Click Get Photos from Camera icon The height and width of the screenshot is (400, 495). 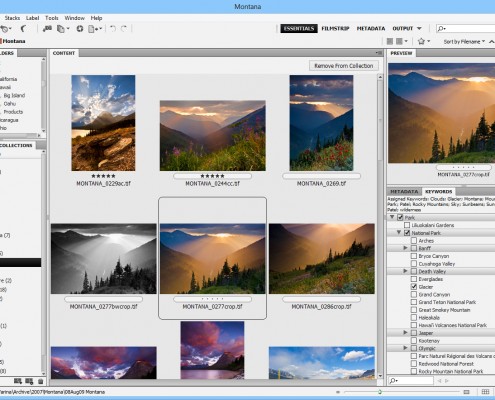click(47, 29)
